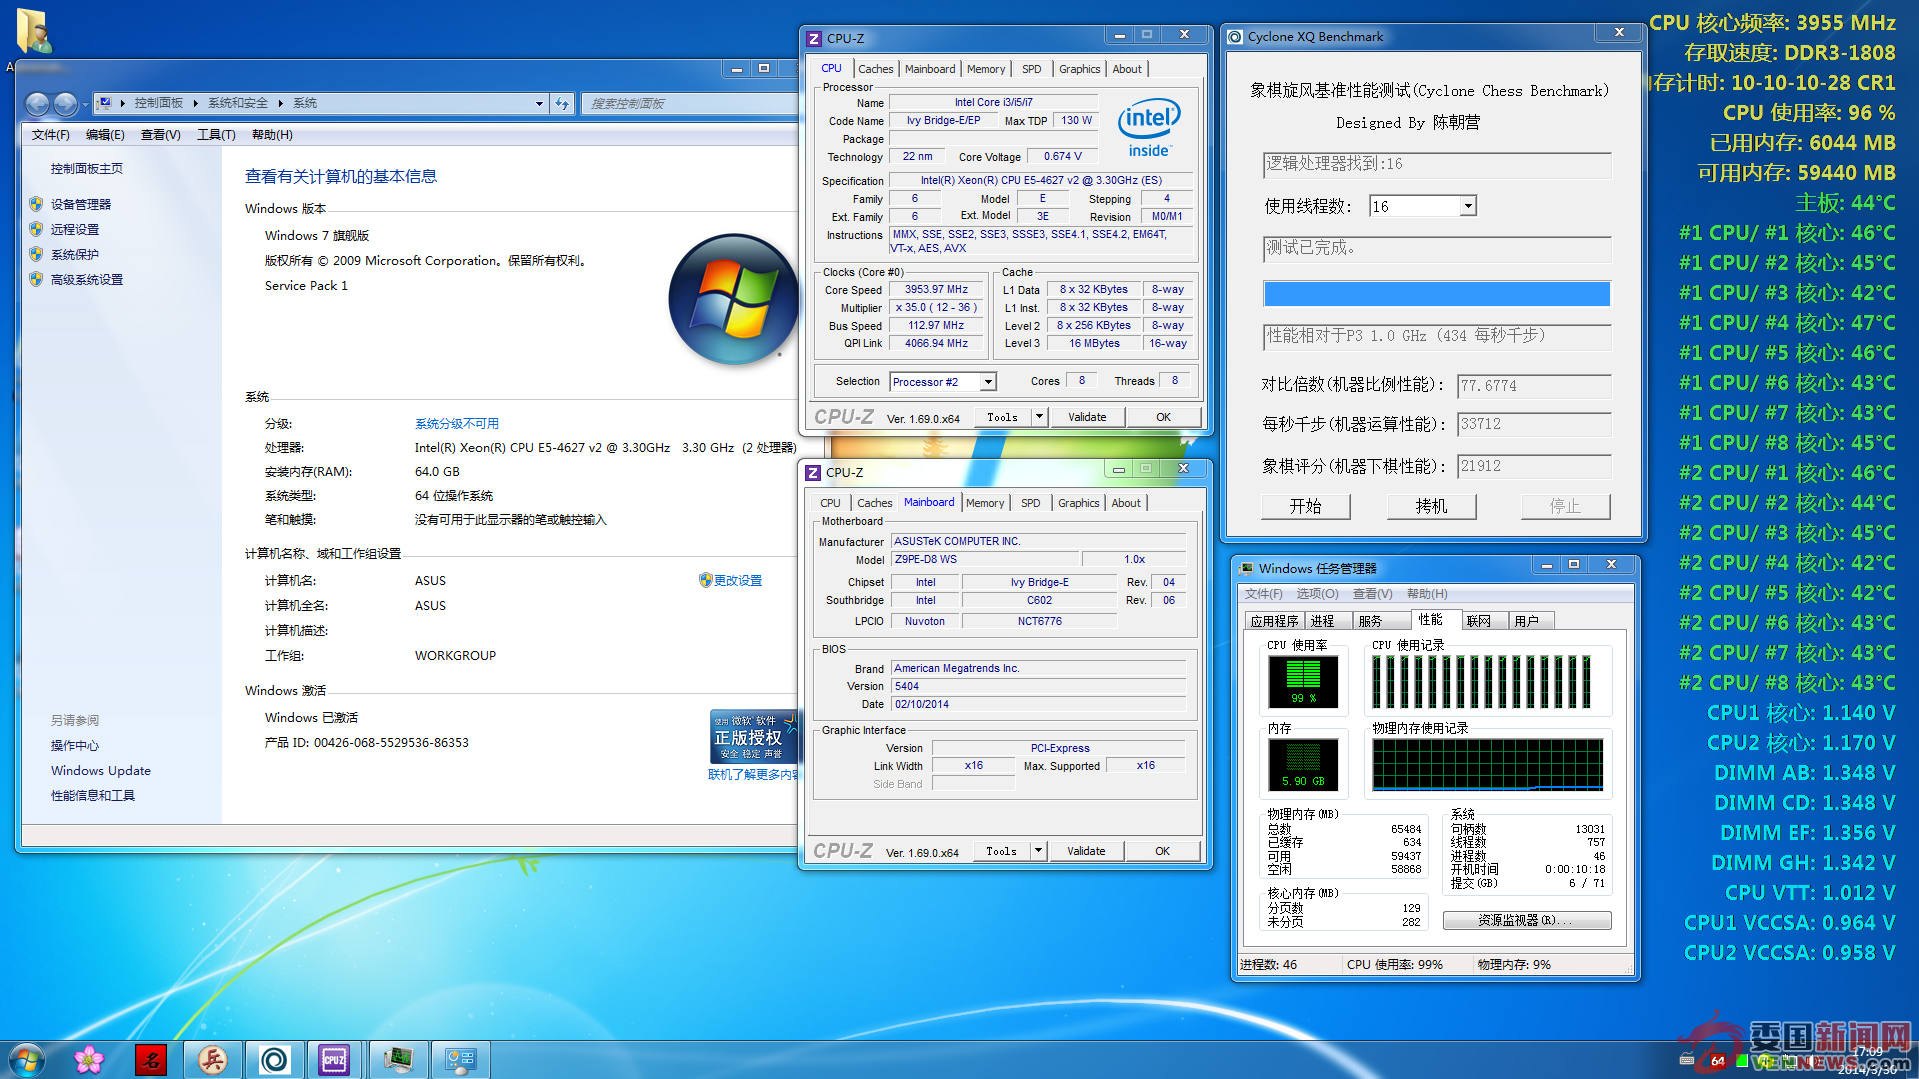Click the CPU-Z icon in upper window title

point(814,38)
